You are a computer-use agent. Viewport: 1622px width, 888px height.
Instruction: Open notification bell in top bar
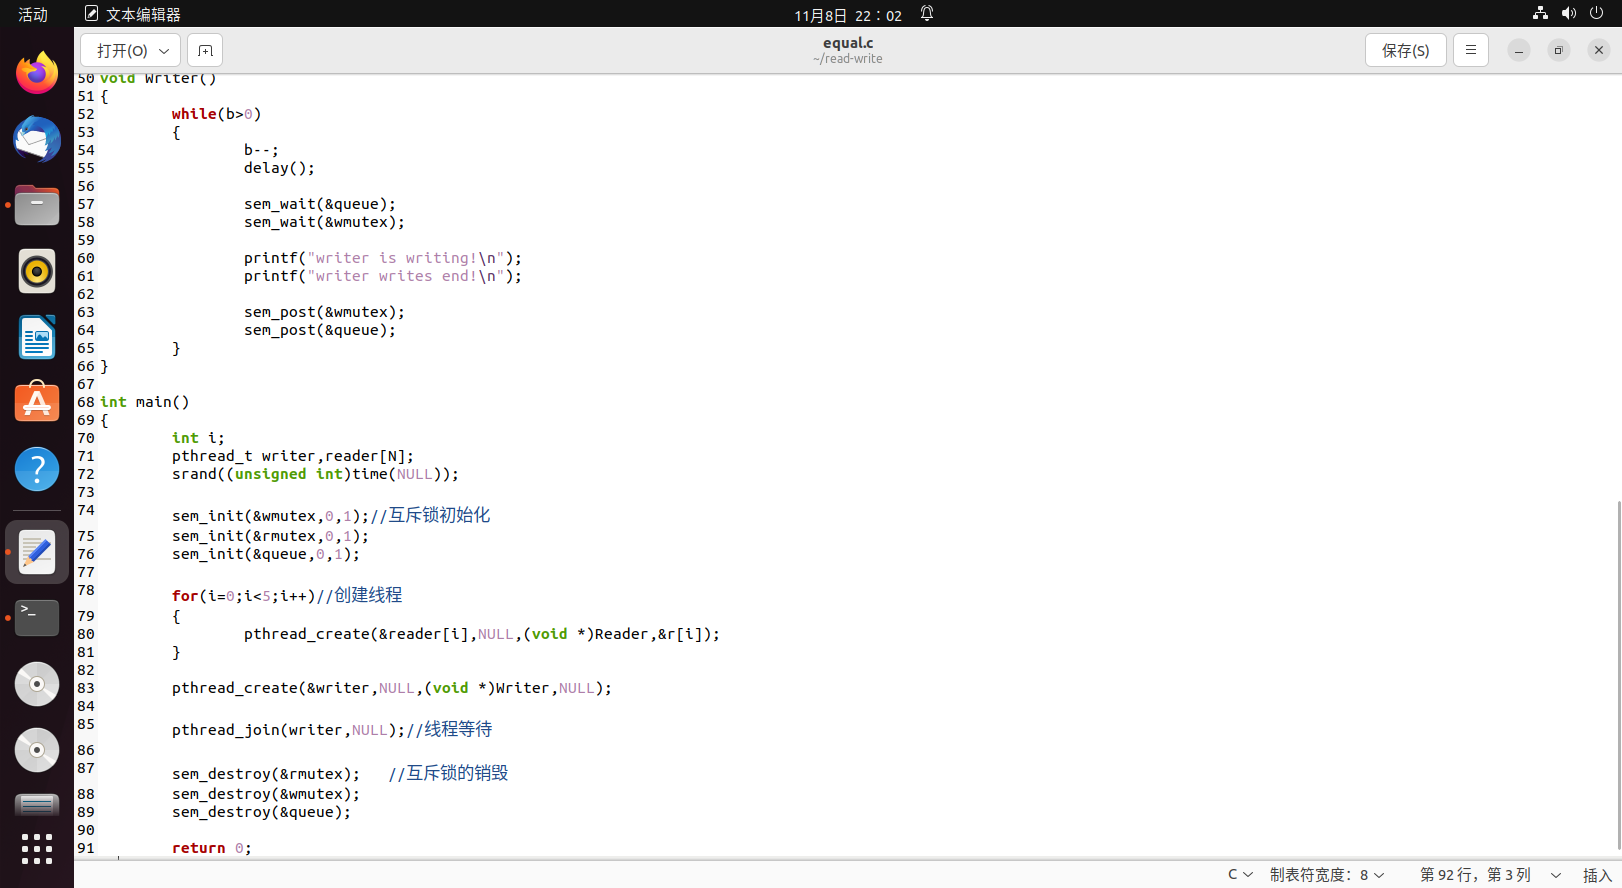click(927, 14)
